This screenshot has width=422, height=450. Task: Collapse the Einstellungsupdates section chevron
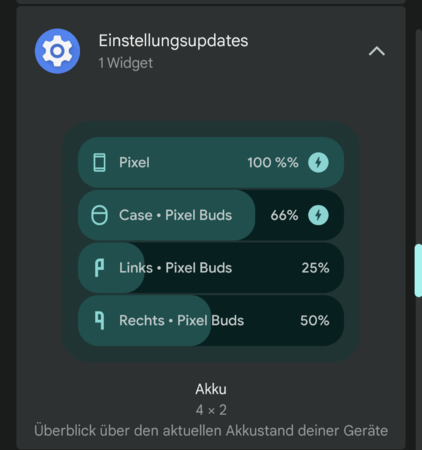(x=377, y=51)
